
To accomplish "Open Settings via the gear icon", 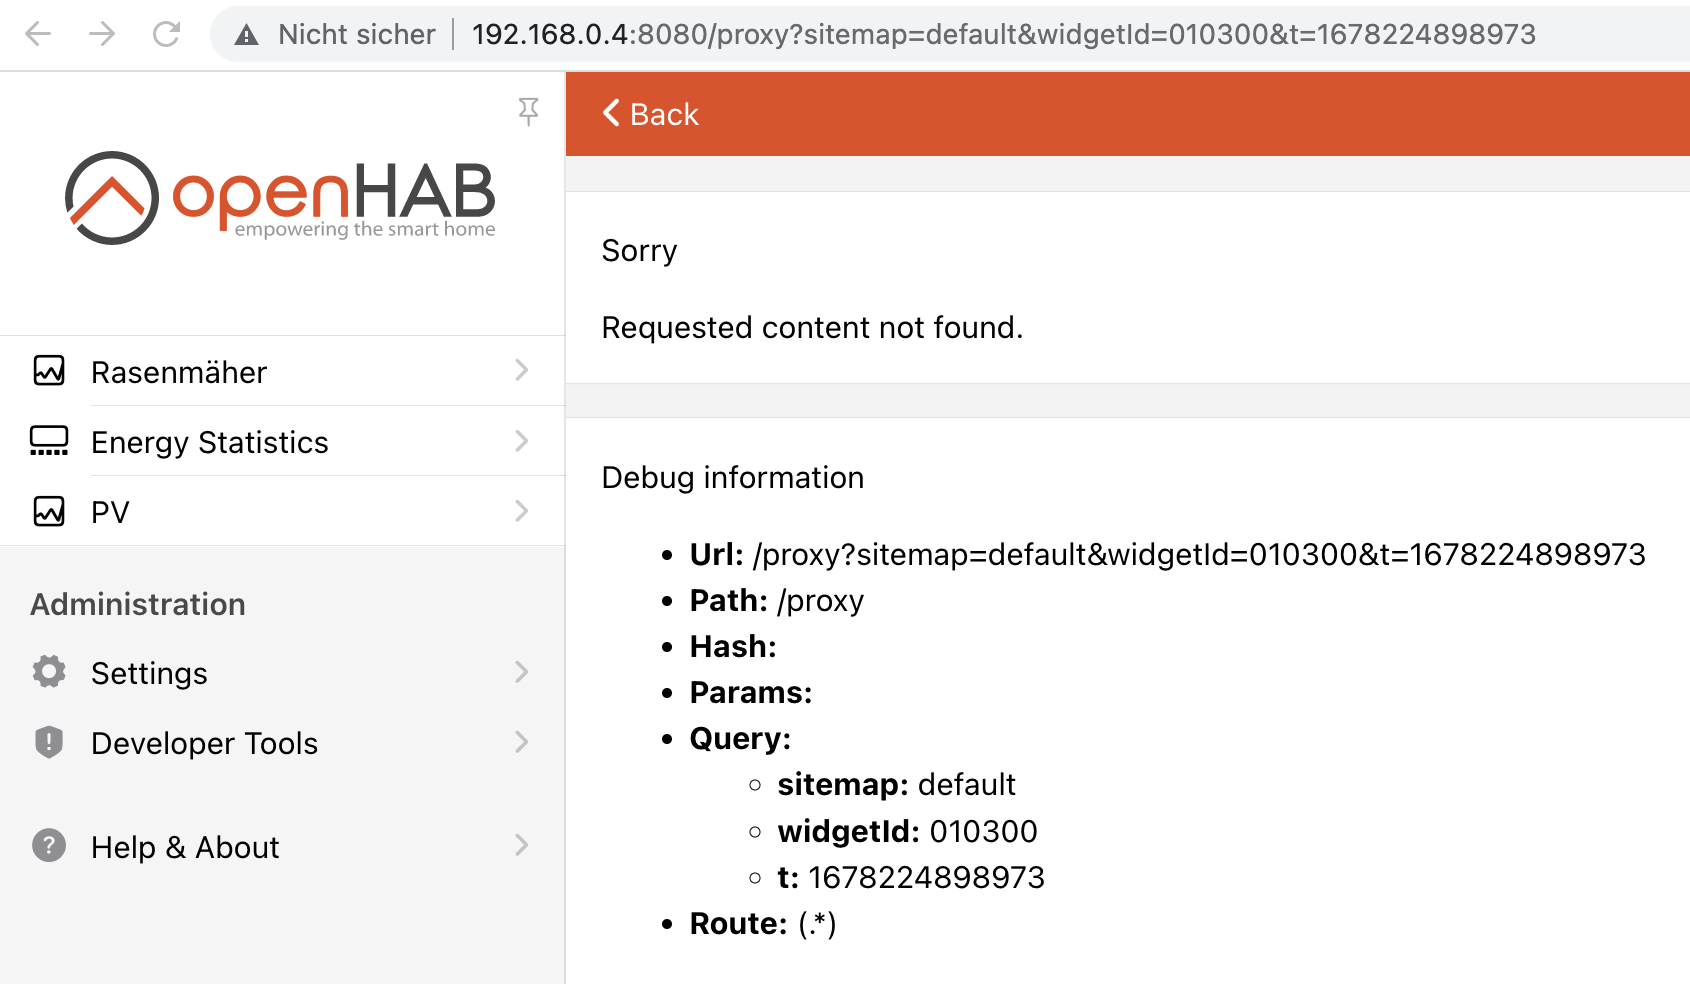I will 49,672.
